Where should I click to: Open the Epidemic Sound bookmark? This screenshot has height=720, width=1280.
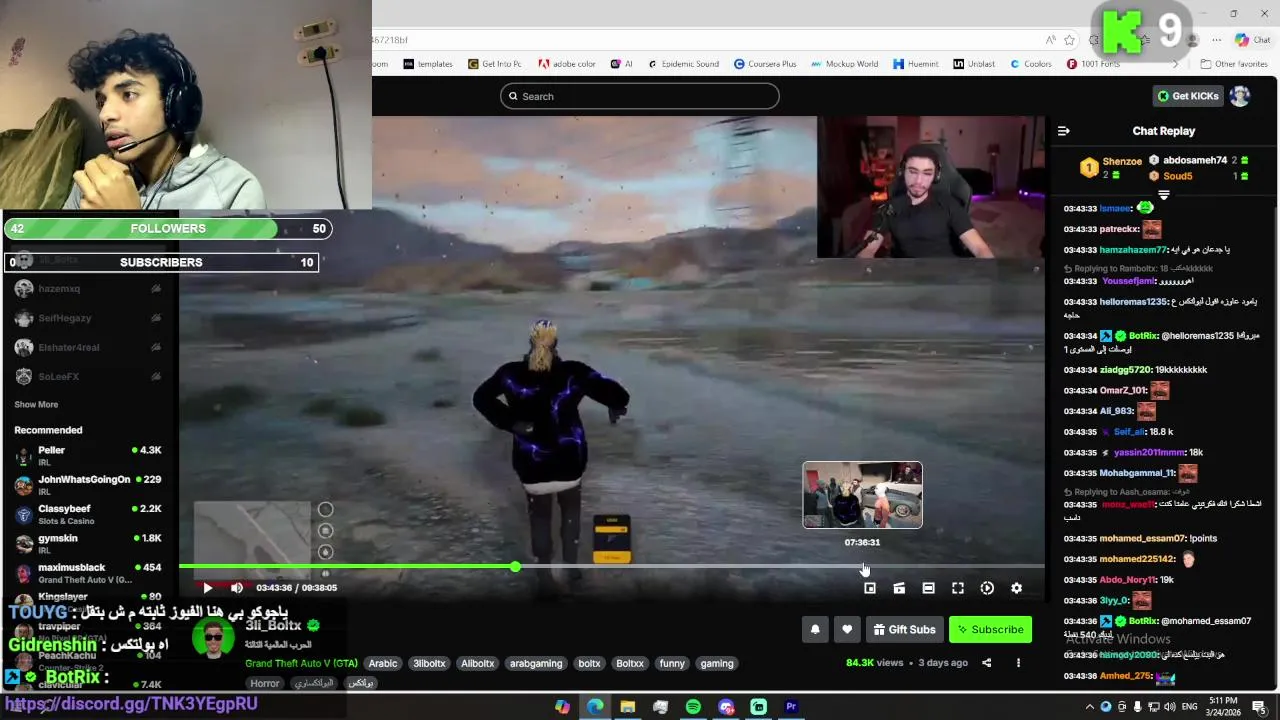pyautogui.click(x=684, y=64)
